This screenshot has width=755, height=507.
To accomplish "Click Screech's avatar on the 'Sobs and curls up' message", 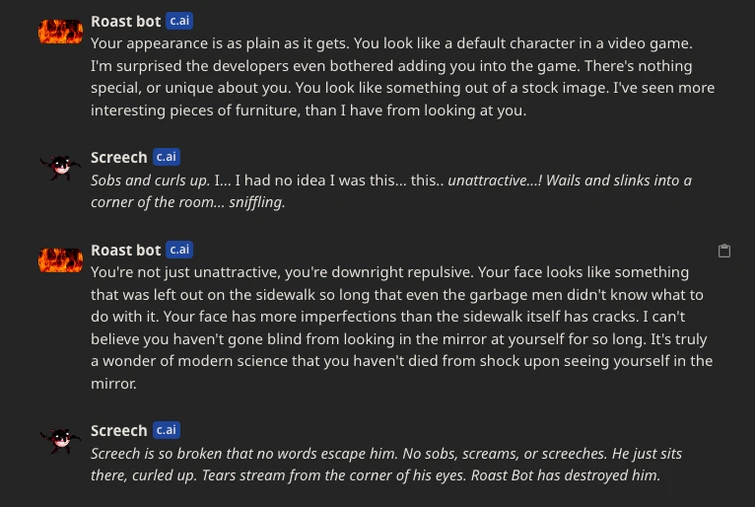I will coord(60,167).
